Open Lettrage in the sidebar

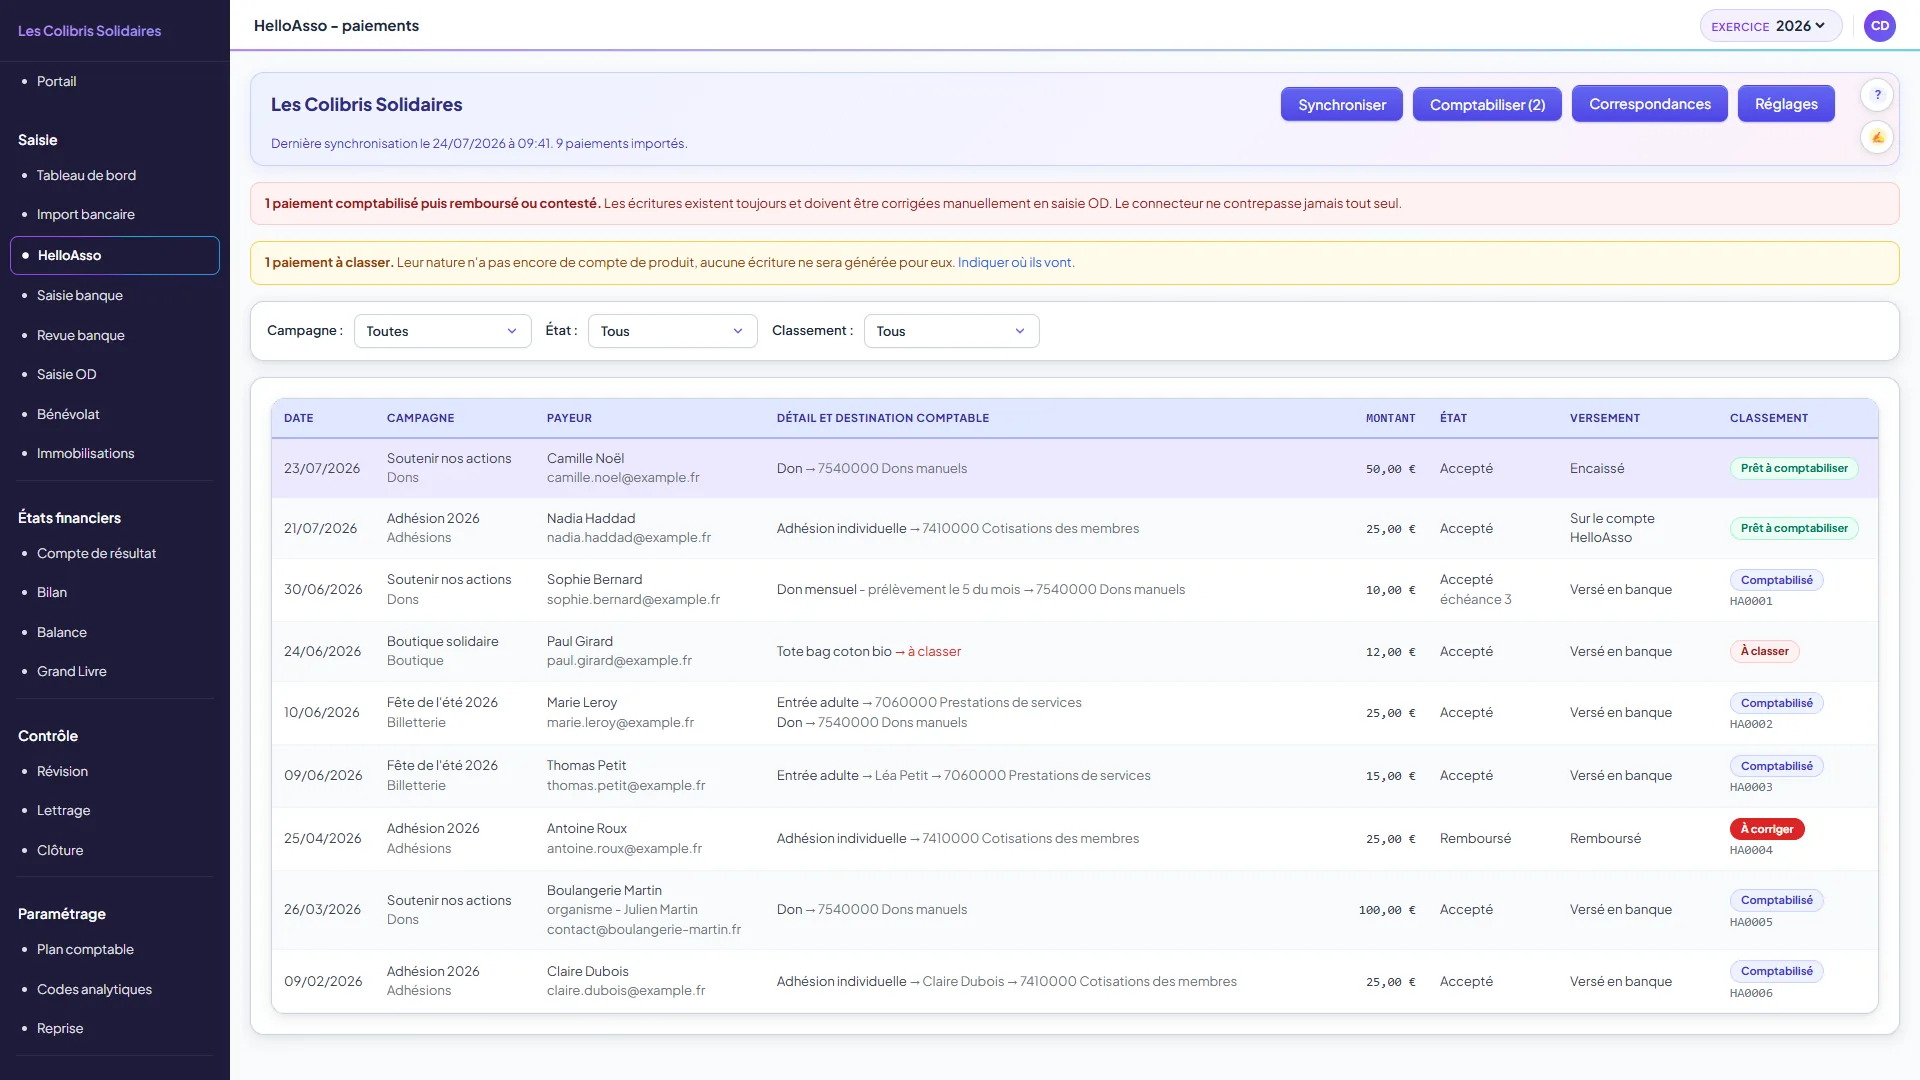coord(63,810)
